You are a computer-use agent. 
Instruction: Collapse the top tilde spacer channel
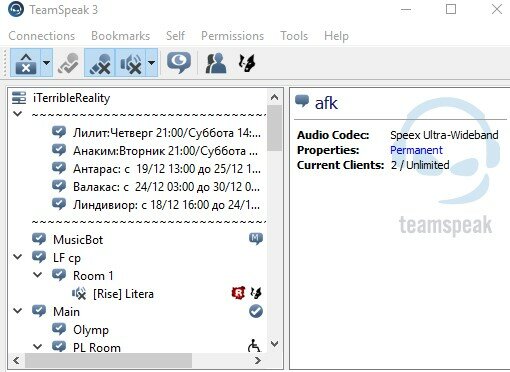pos(17,114)
